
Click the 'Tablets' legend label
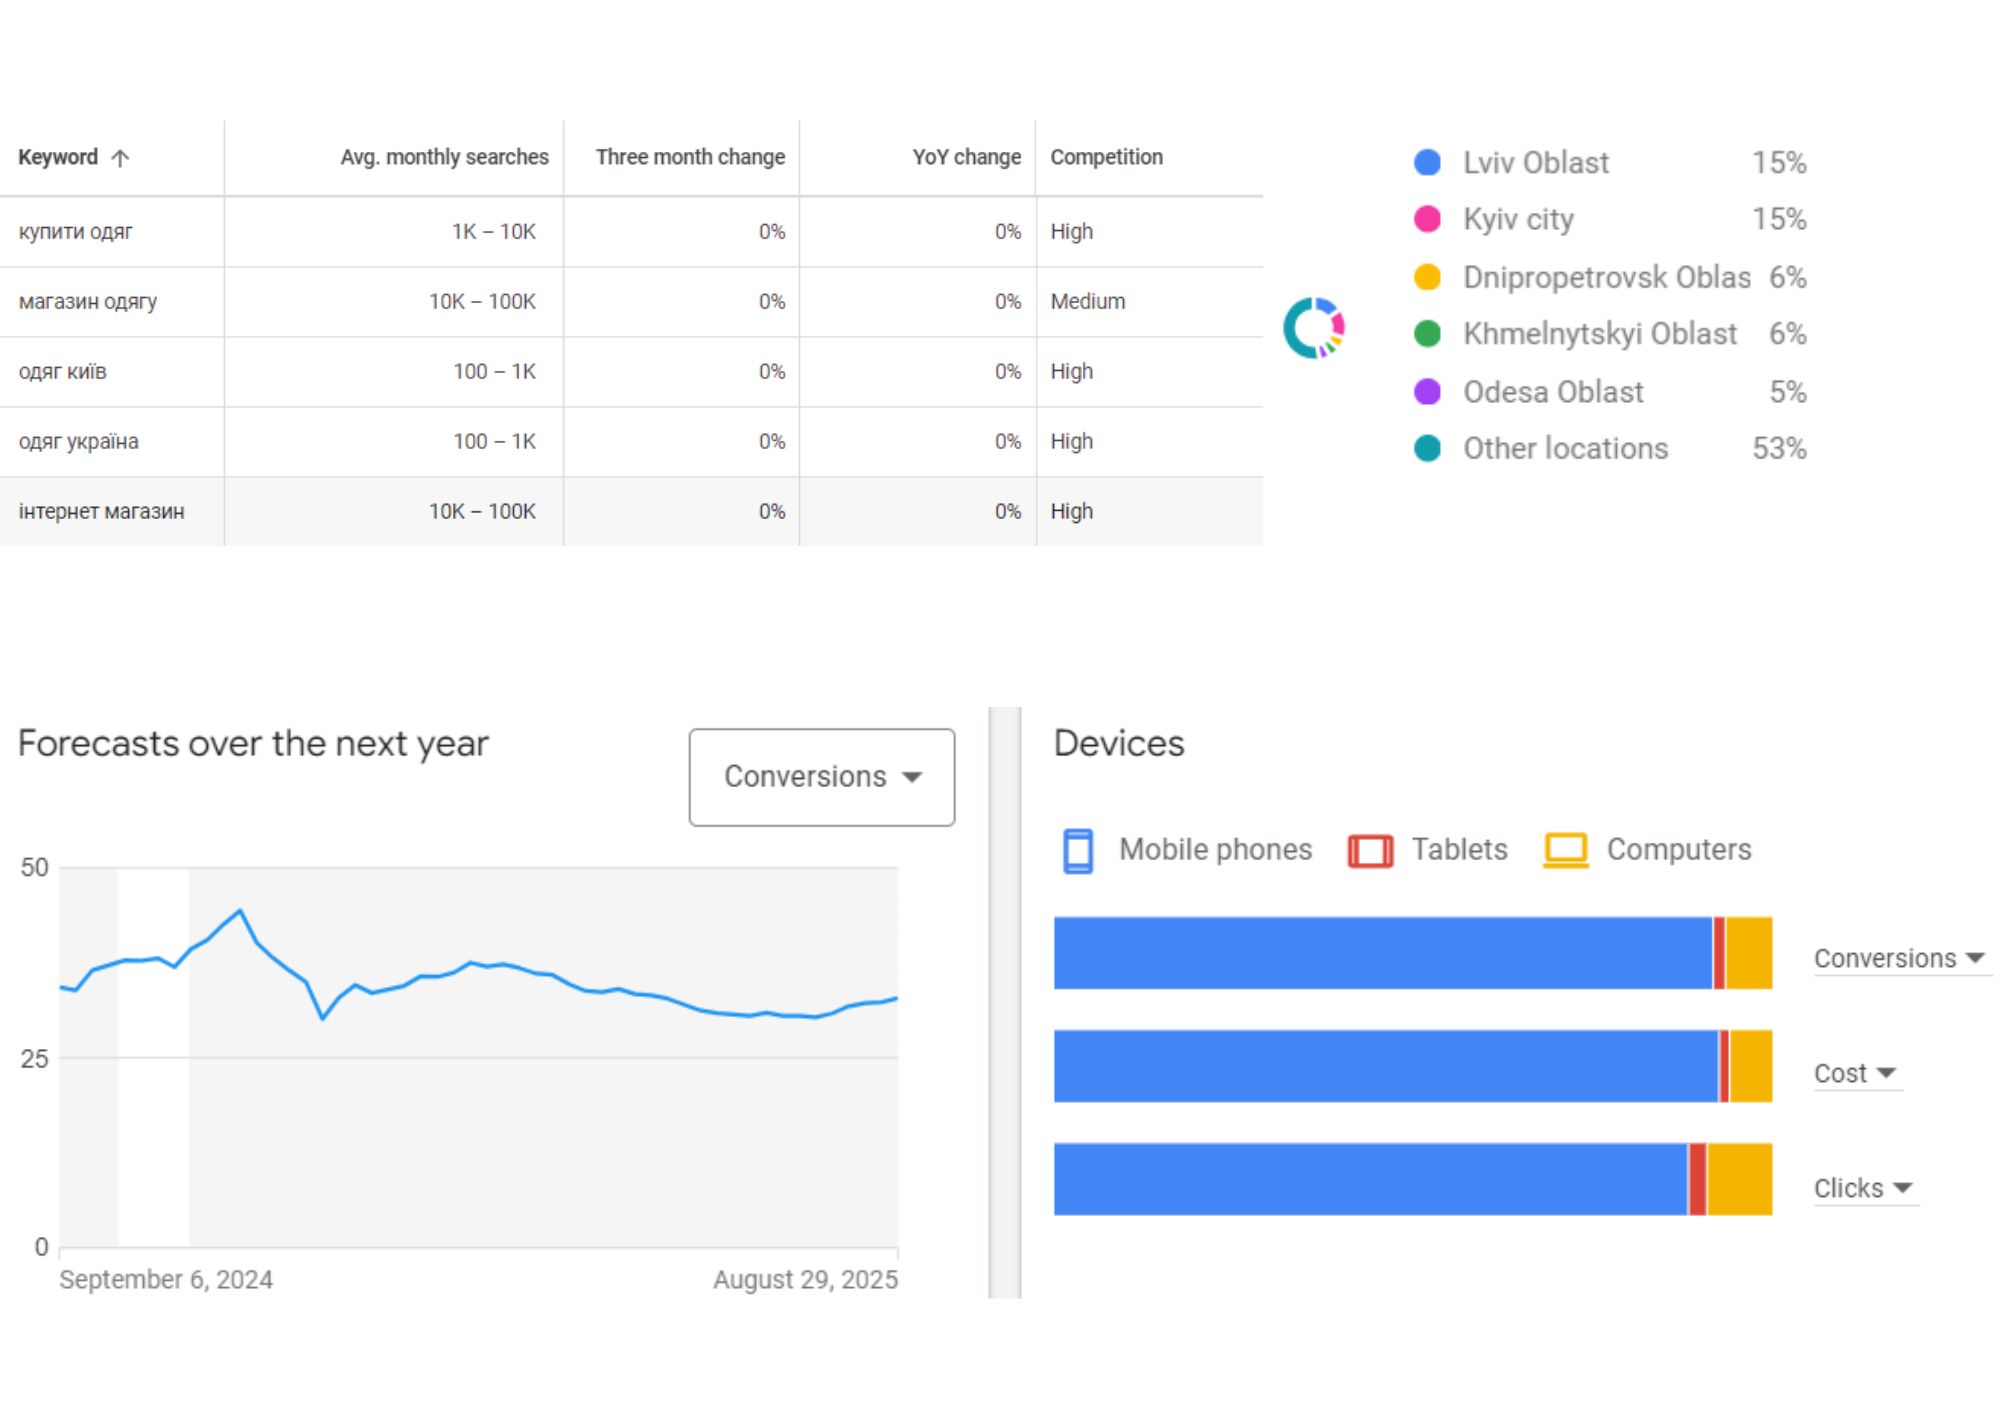point(1459,850)
